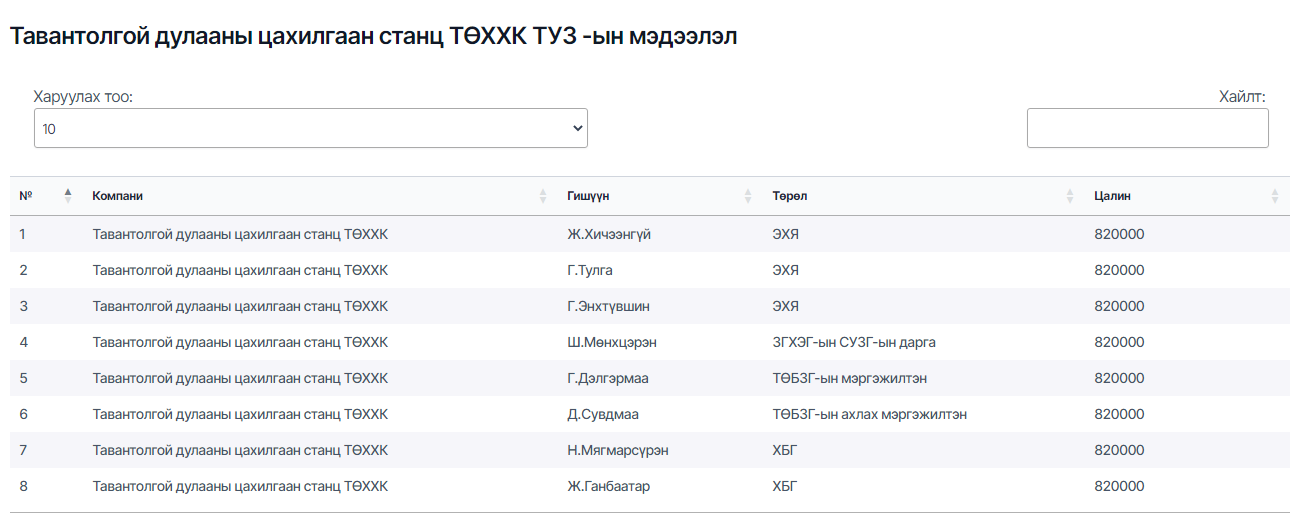The height and width of the screenshot is (514, 1311).
Task: Click the ЗГХЭГ-ын СУЗГ-ын дарга cell
Action: tap(854, 342)
